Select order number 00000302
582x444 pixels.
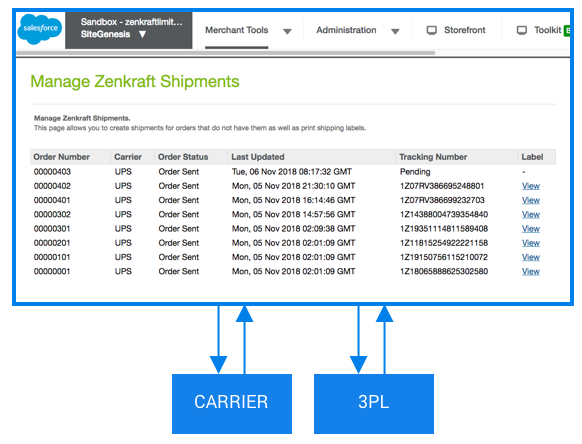coord(52,215)
